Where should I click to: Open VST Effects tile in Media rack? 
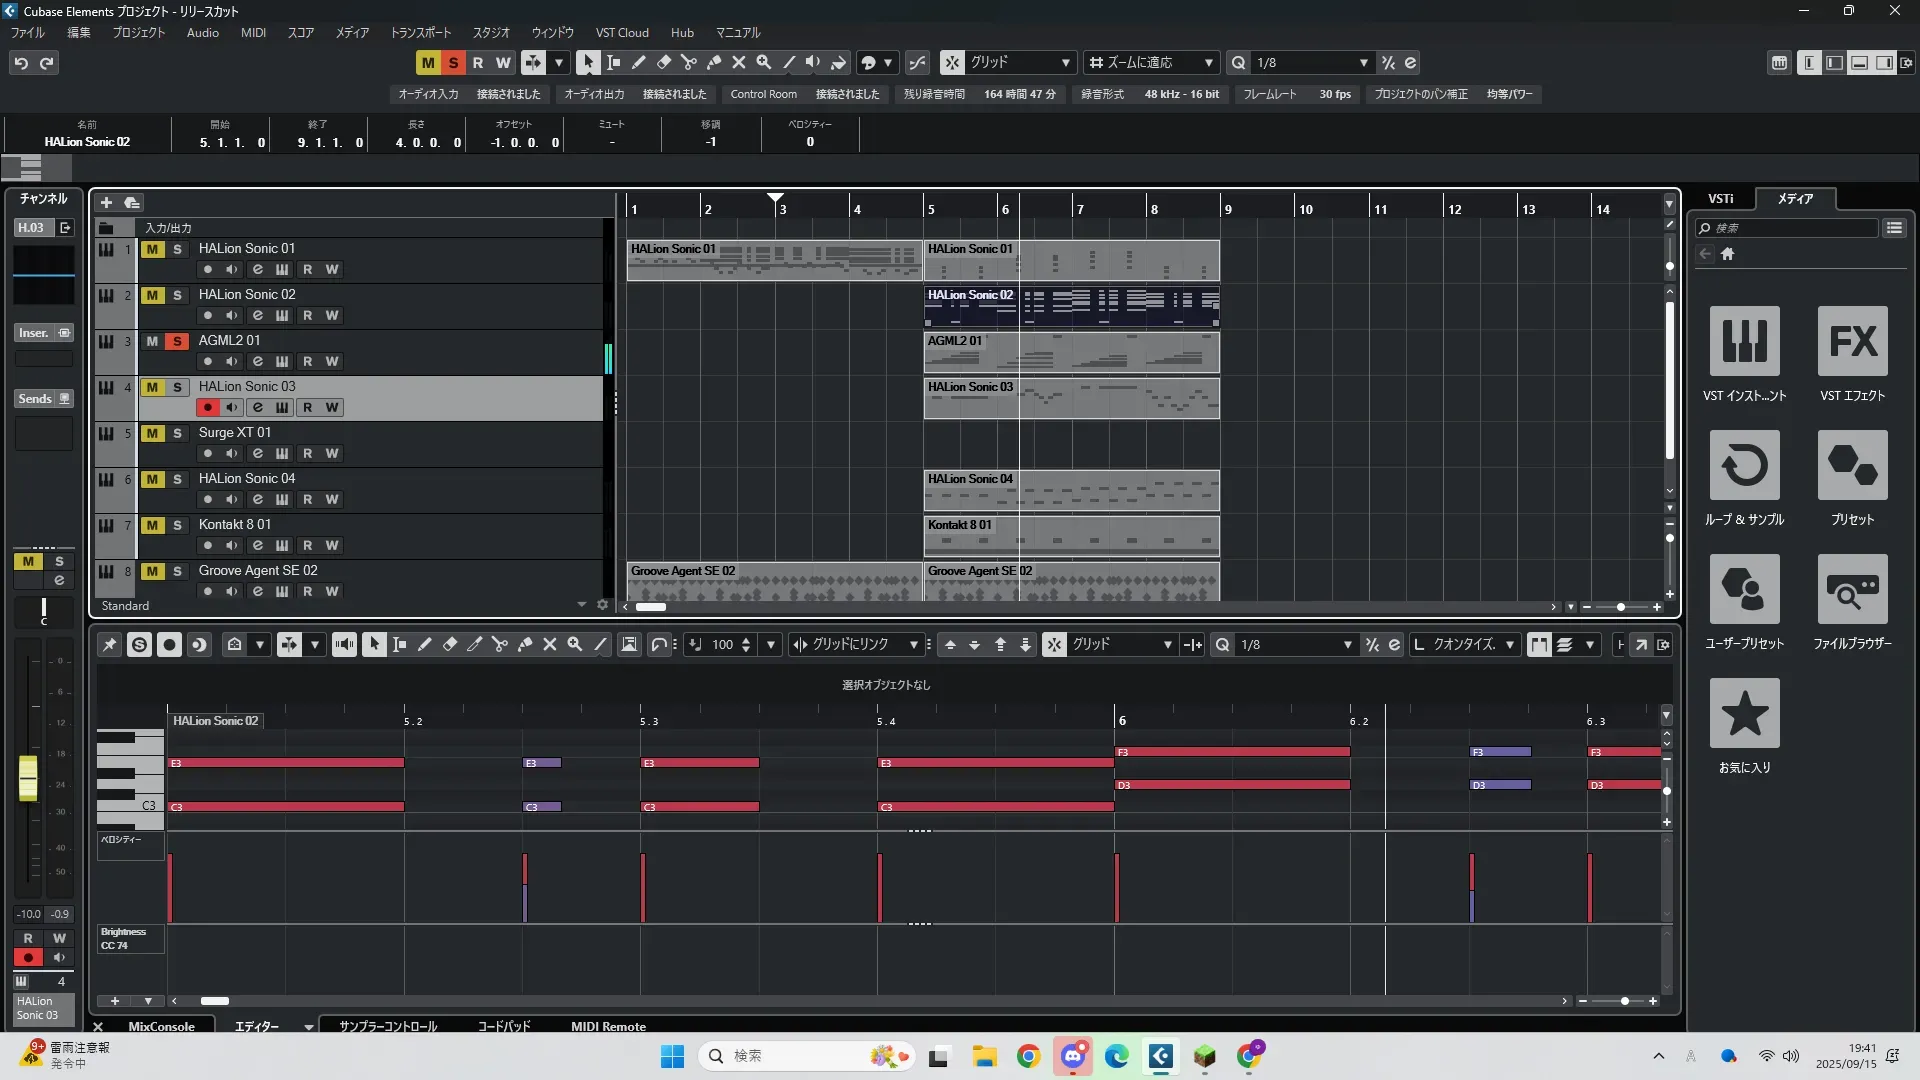(x=1852, y=341)
